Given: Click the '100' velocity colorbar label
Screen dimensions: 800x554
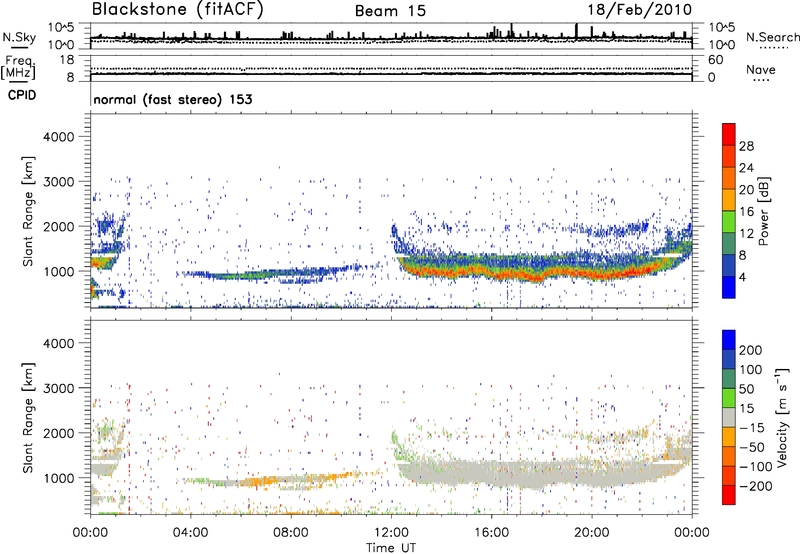Looking at the screenshot, I should [x=751, y=370].
